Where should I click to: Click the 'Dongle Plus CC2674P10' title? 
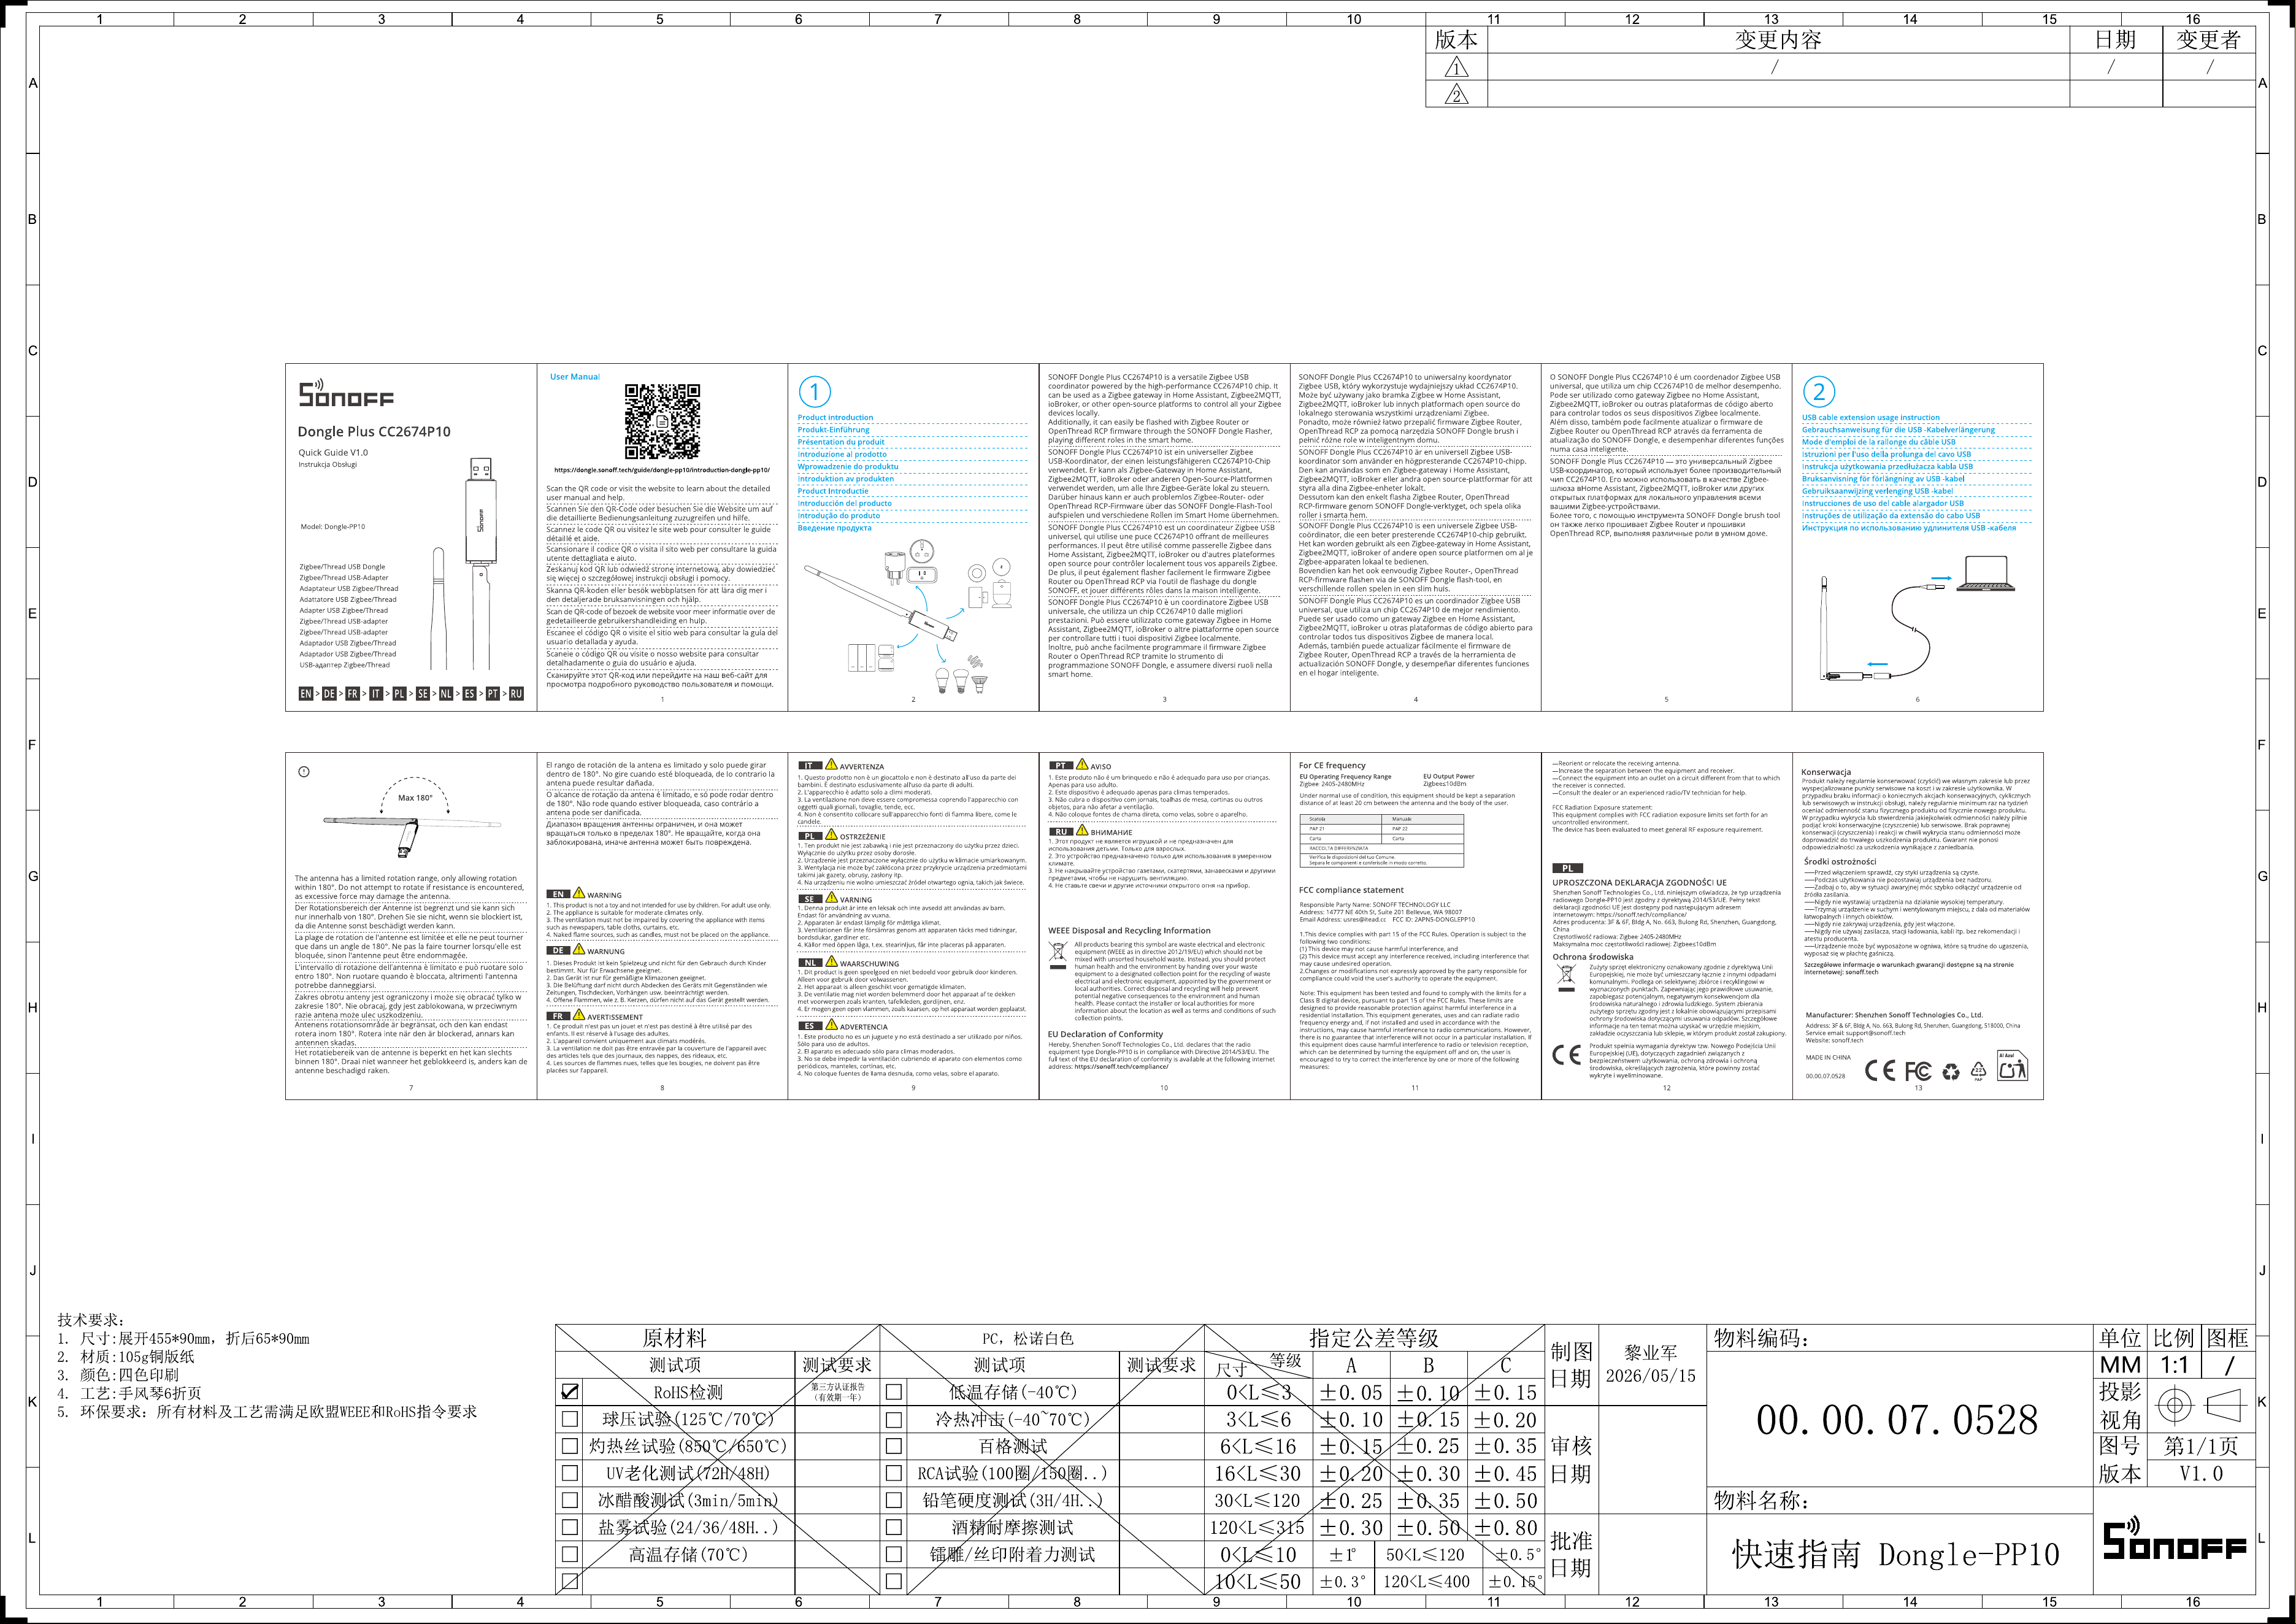(374, 432)
